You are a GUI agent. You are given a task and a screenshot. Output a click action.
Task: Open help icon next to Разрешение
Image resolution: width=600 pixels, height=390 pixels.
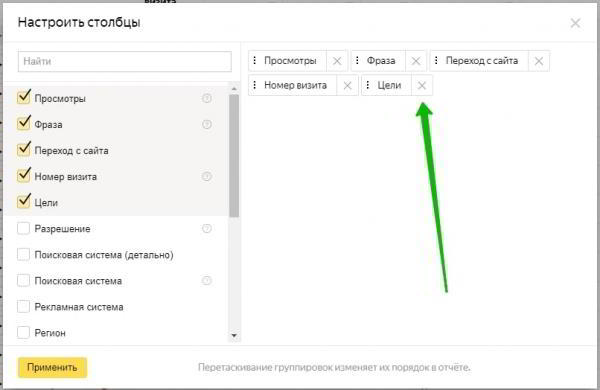click(207, 228)
